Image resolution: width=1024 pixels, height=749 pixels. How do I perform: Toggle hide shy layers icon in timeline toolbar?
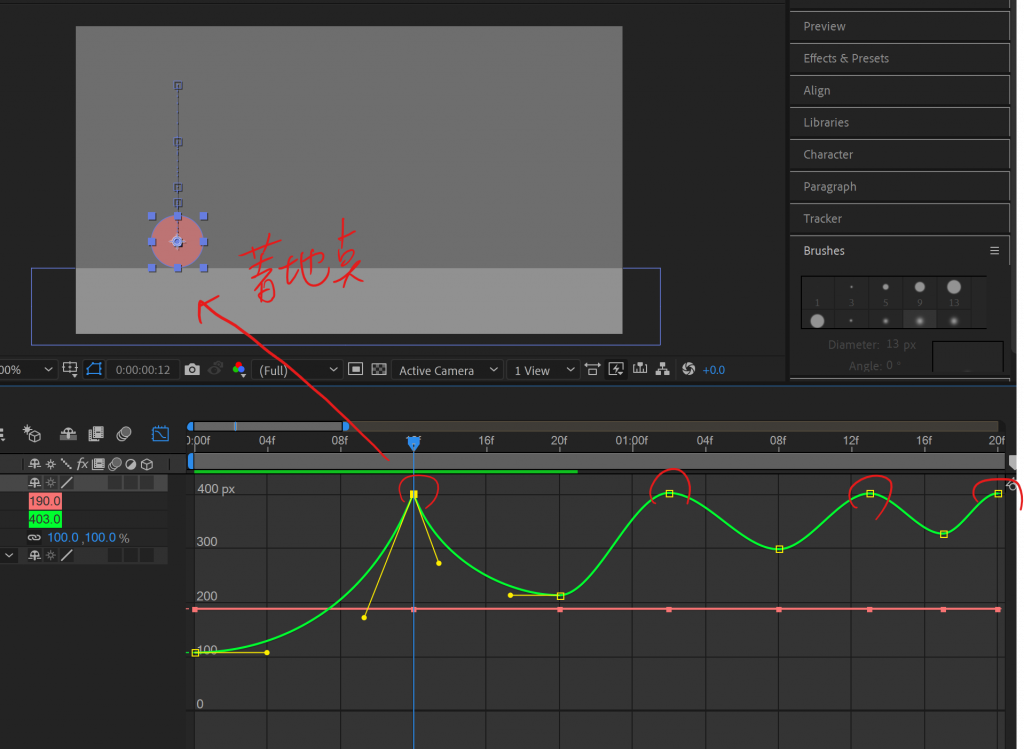(x=68, y=434)
